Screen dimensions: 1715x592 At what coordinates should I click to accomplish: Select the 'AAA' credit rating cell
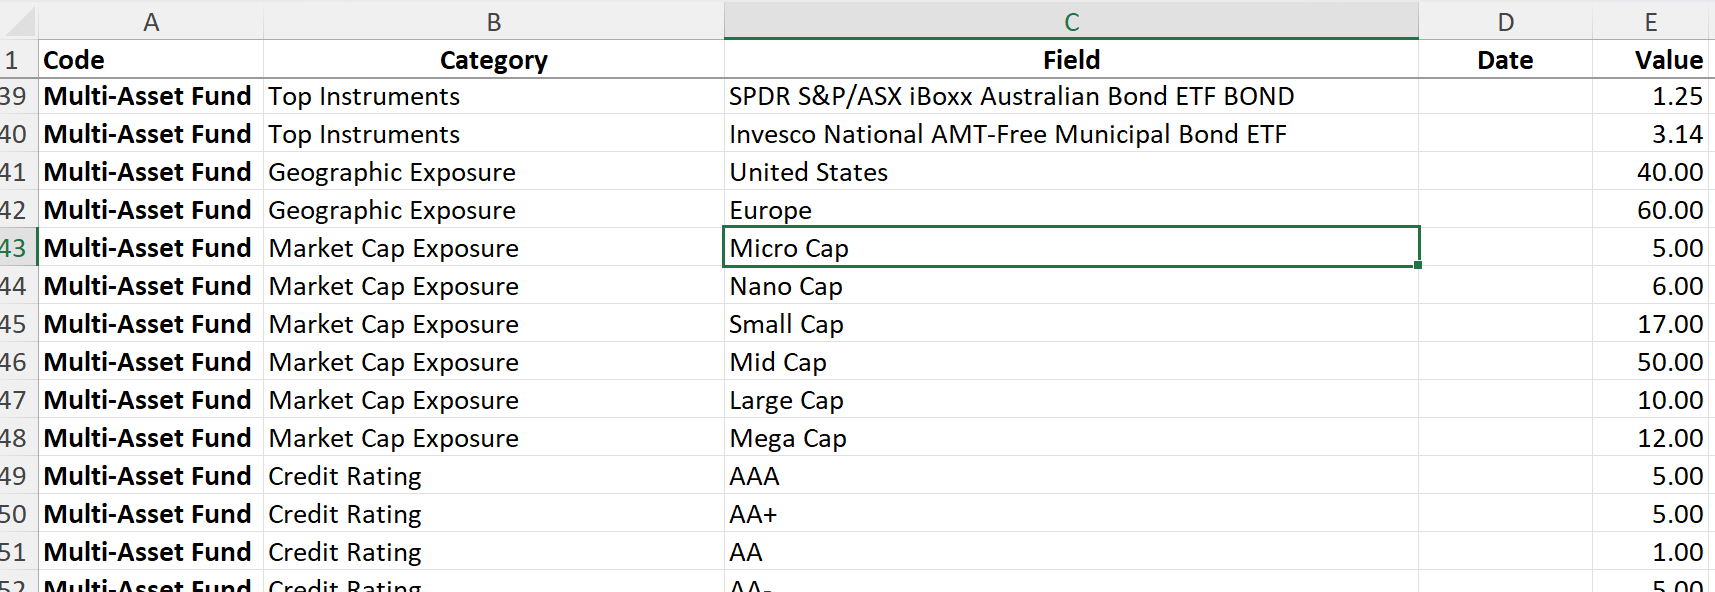pyautogui.click(x=1071, y=476)
